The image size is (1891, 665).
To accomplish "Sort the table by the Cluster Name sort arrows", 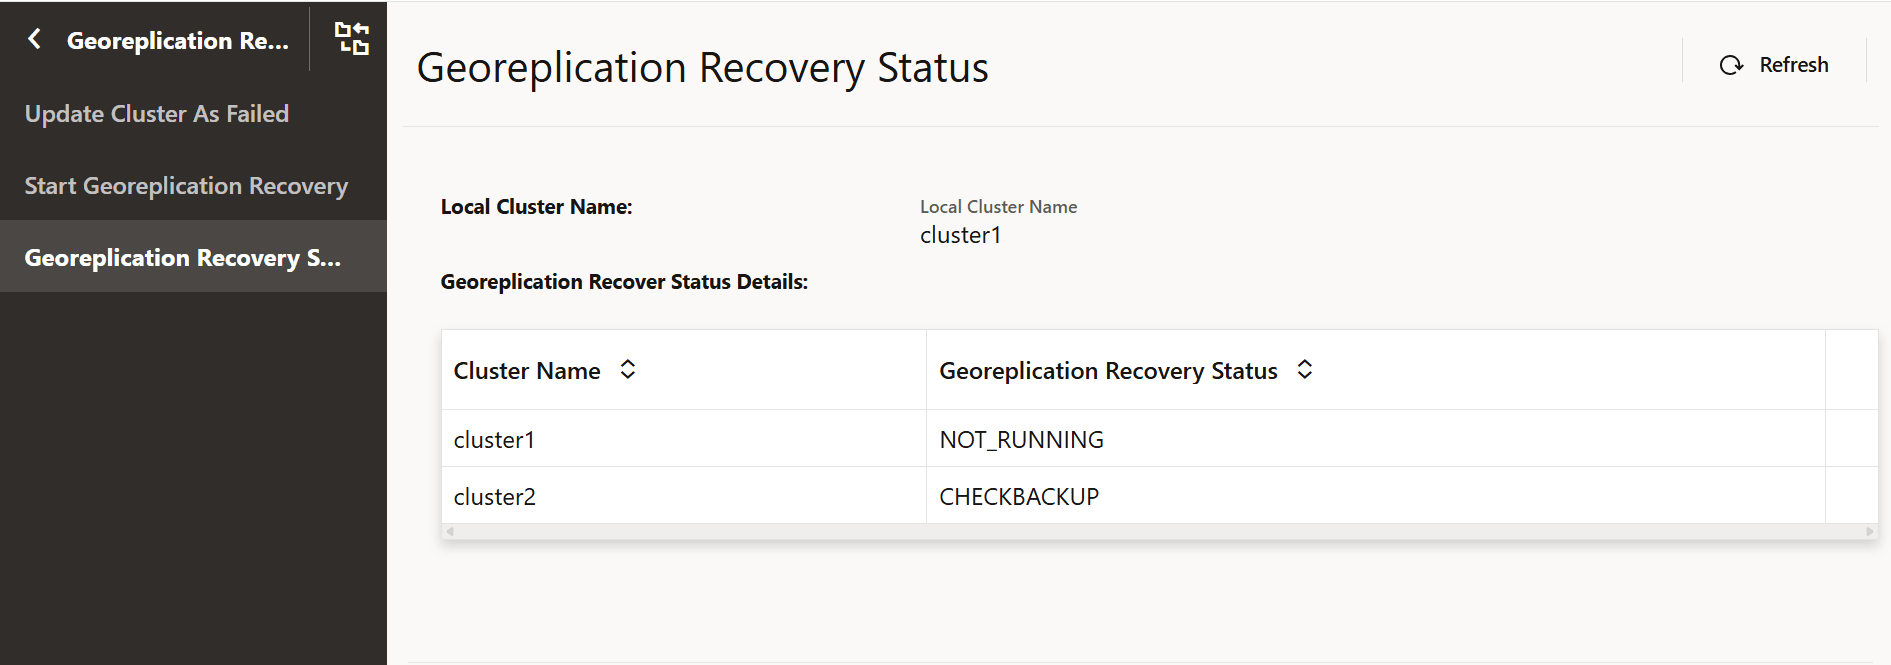I will pos(628,370).
